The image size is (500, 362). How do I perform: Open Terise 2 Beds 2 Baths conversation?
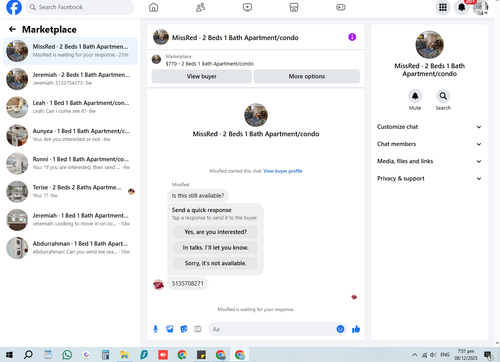pos(70,191)
